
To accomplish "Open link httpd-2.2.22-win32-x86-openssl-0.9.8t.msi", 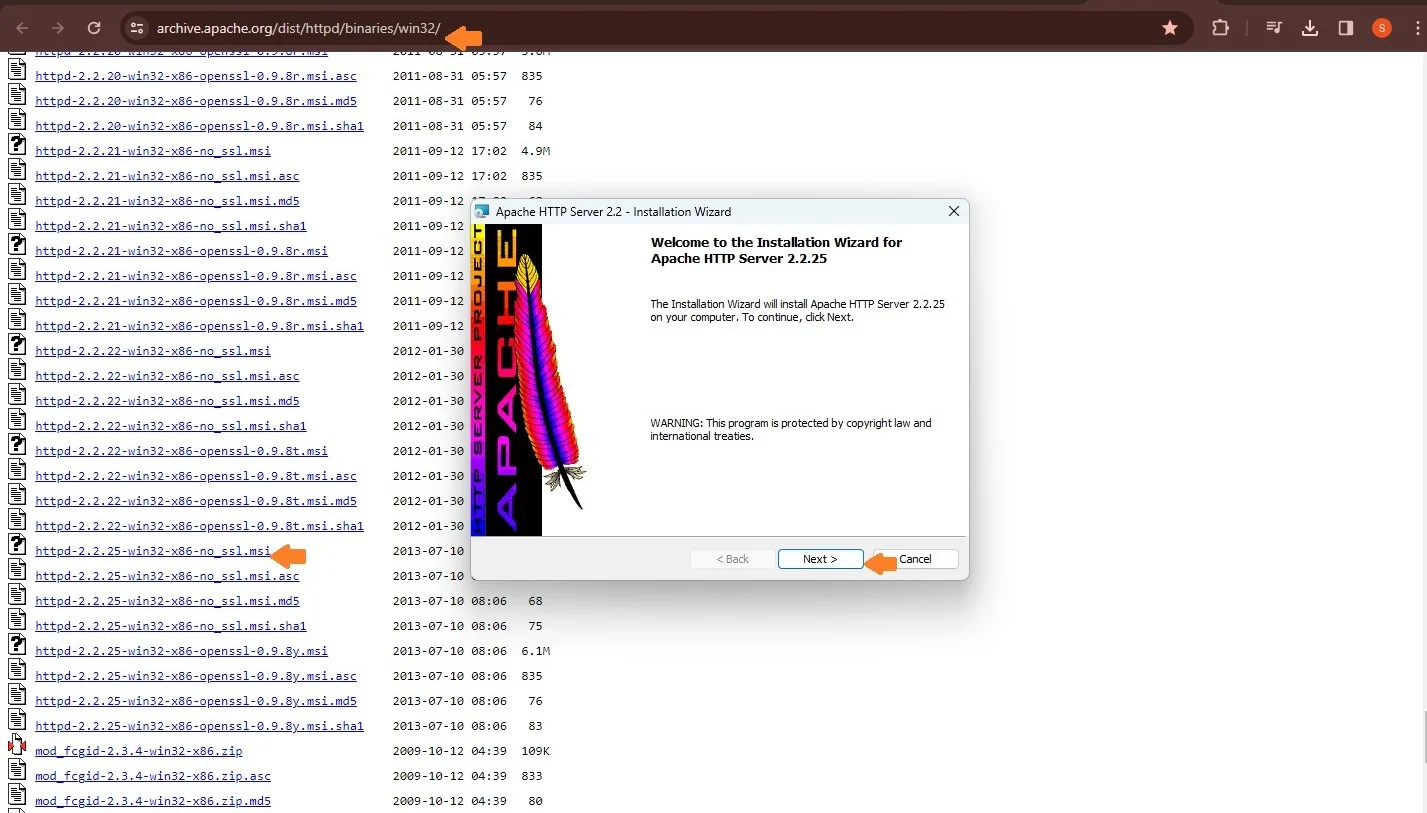I will 181,451.
